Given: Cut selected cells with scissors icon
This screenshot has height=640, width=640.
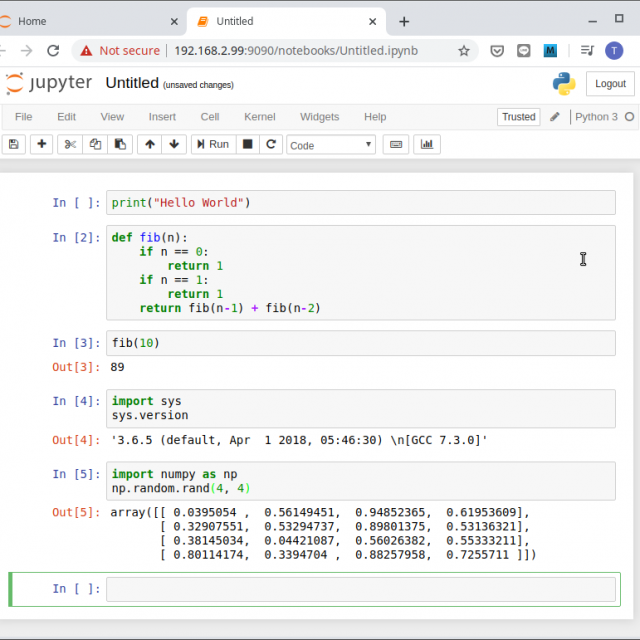Looking at the screenshot, I should point(70,144).
